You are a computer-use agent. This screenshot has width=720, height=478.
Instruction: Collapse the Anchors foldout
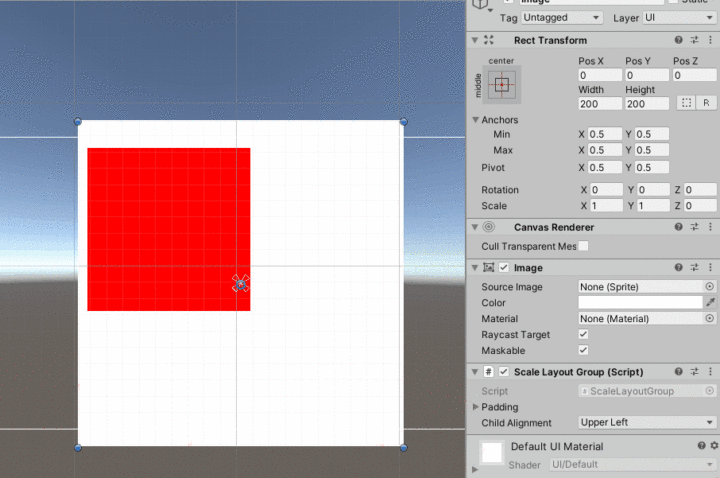tap(476, 120)
